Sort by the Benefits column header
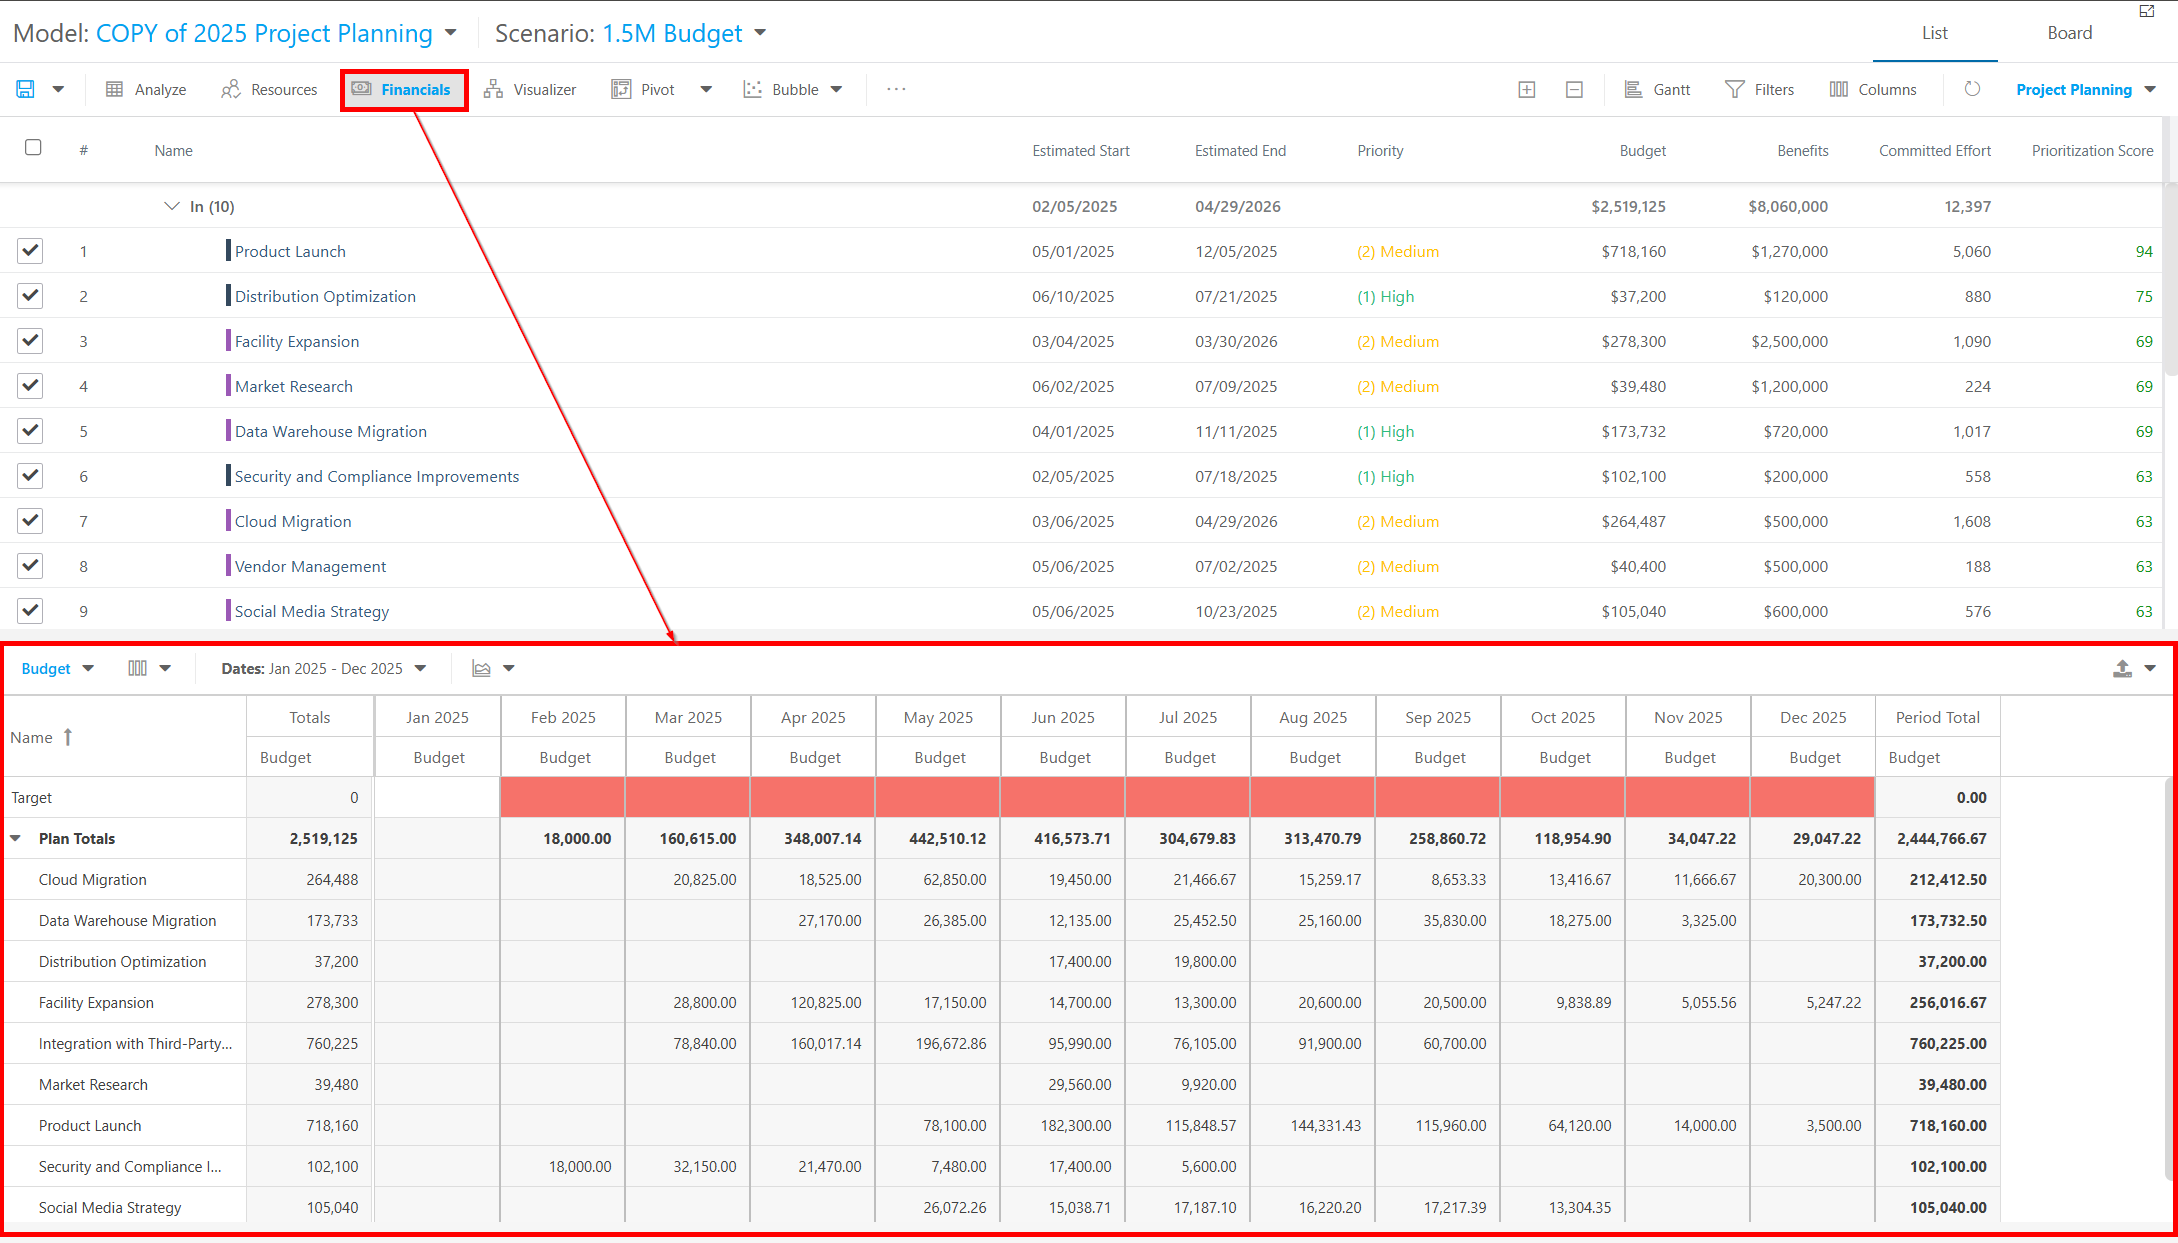 (x=1802, y=150)
